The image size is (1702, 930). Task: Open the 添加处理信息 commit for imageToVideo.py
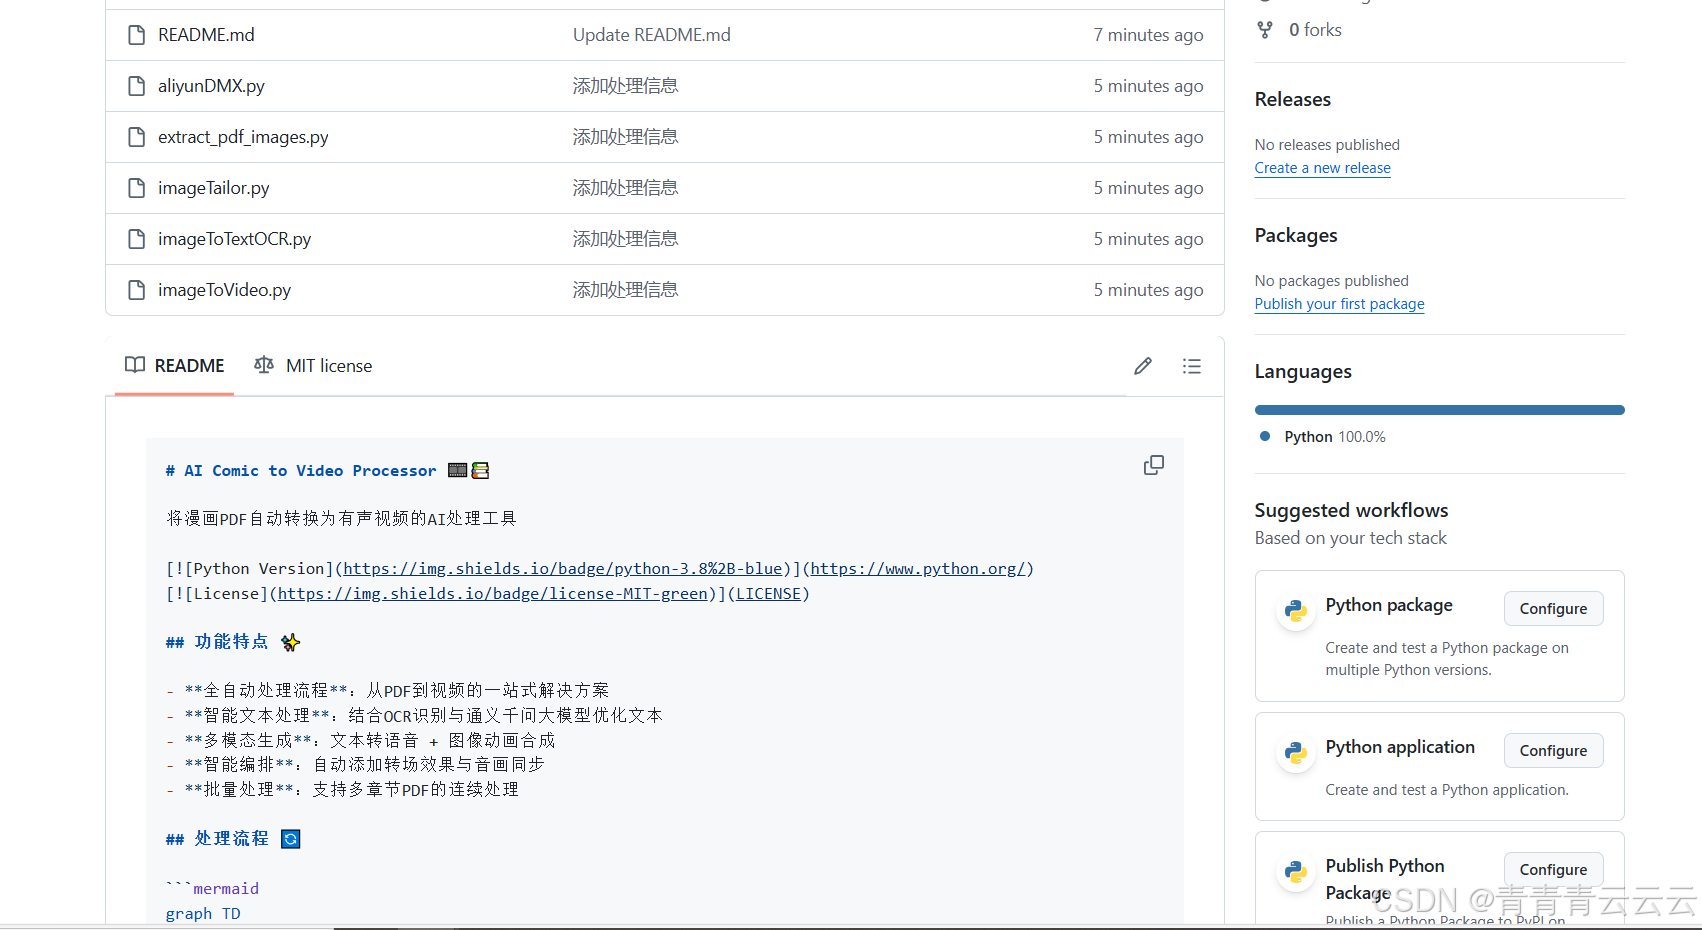click(626, 290)
